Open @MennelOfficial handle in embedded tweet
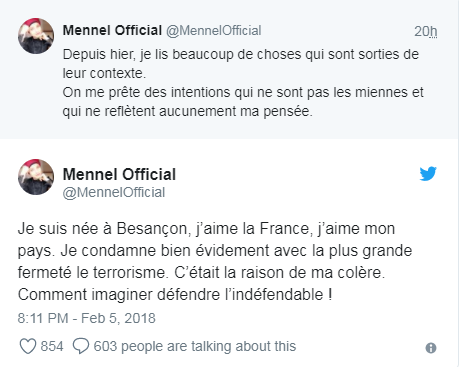The image size is (459, 367). (x=114, y=192)
